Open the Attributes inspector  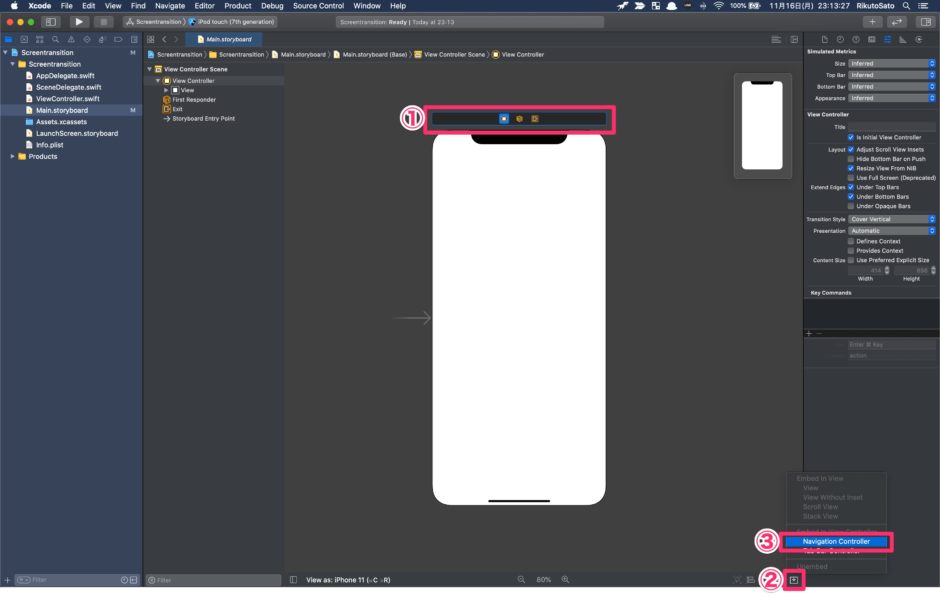[x=887, y=39]
